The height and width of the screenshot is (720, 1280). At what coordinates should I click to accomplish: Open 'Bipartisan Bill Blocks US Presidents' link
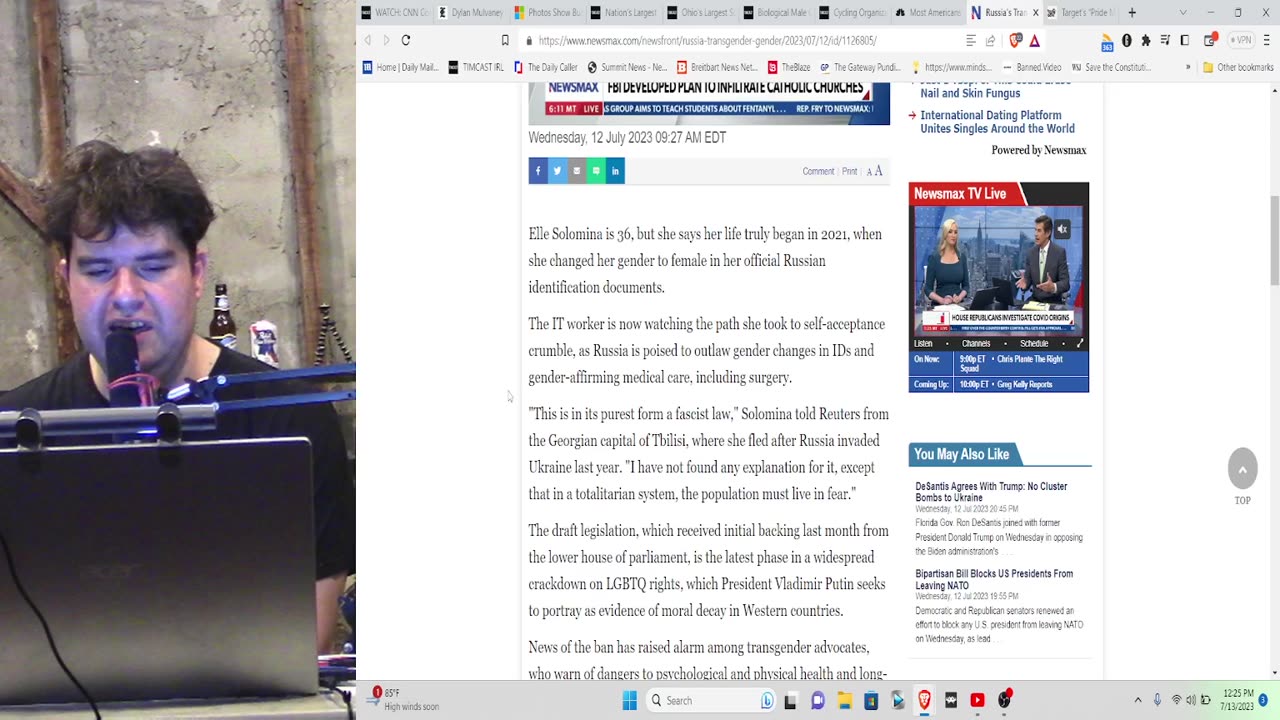pyautogui.click(x=994, y=579)
